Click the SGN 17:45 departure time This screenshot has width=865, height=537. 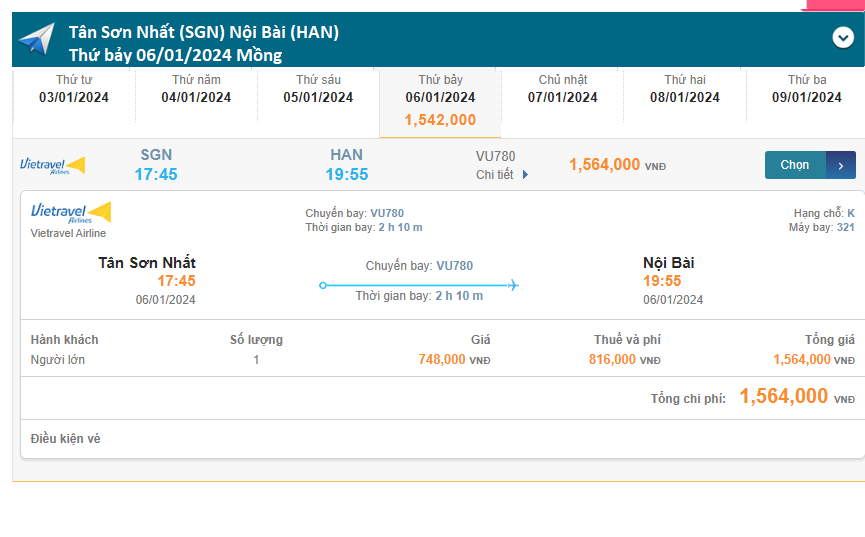156,174
